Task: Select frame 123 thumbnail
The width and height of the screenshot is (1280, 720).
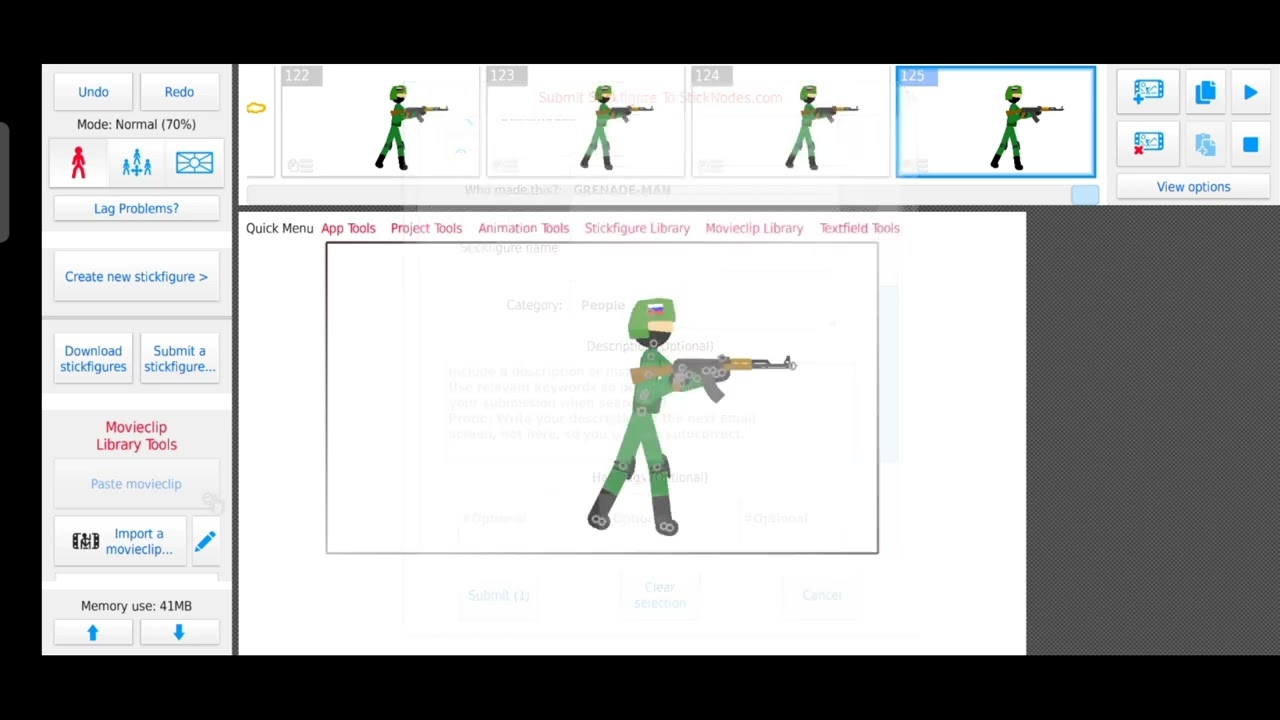Action: [x=585, y=122]
